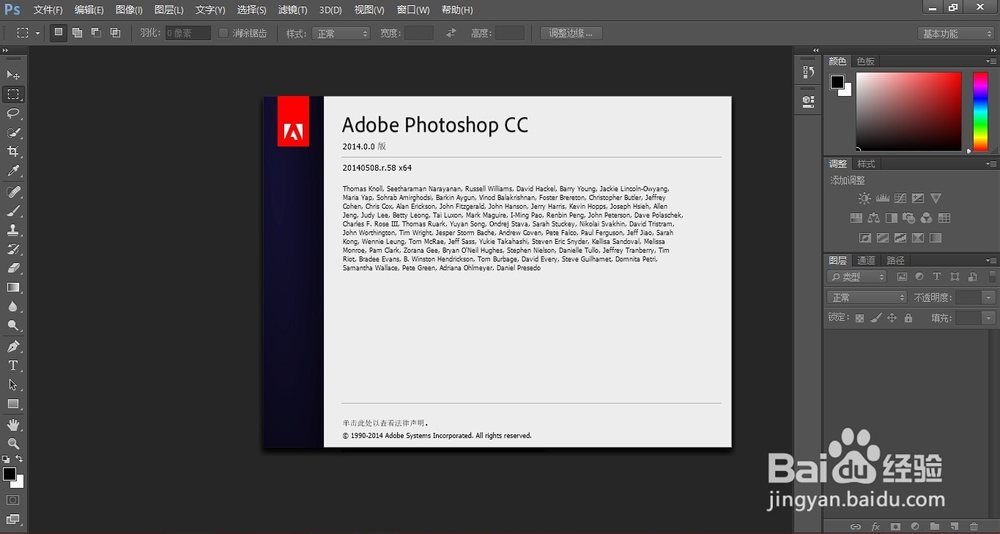
Task: Toggle filter for type layers
Action: pyautogui.click(x=937, y=277)
